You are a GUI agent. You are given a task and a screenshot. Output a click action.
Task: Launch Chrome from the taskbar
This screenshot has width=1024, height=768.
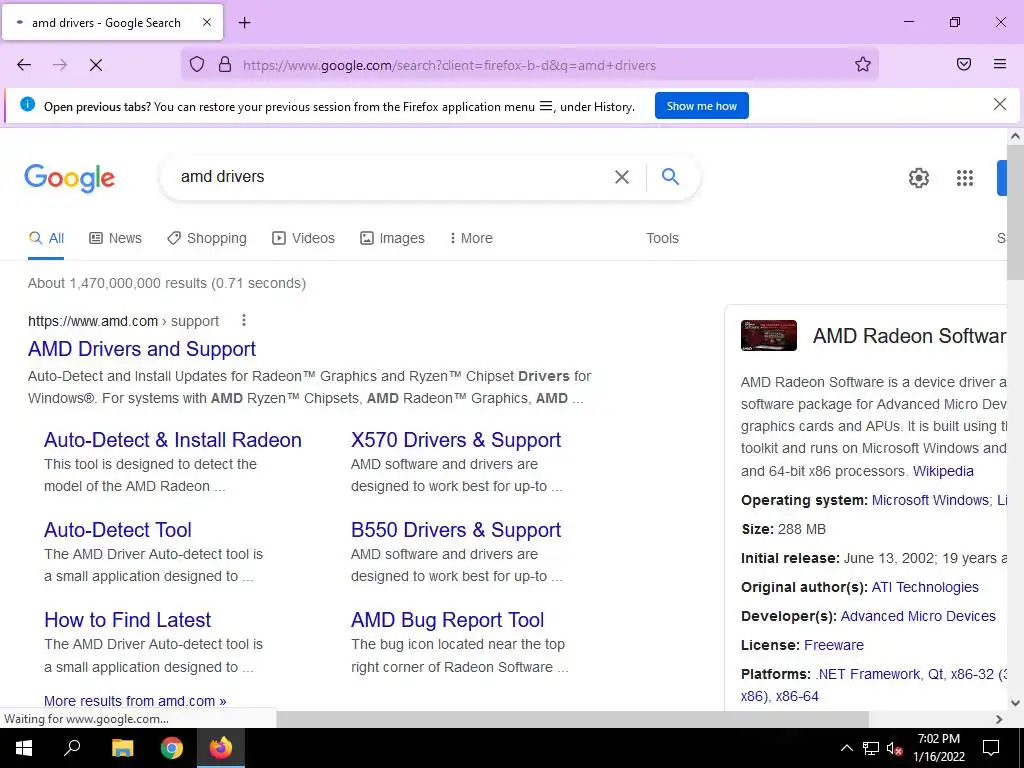(x=172, y=748)
